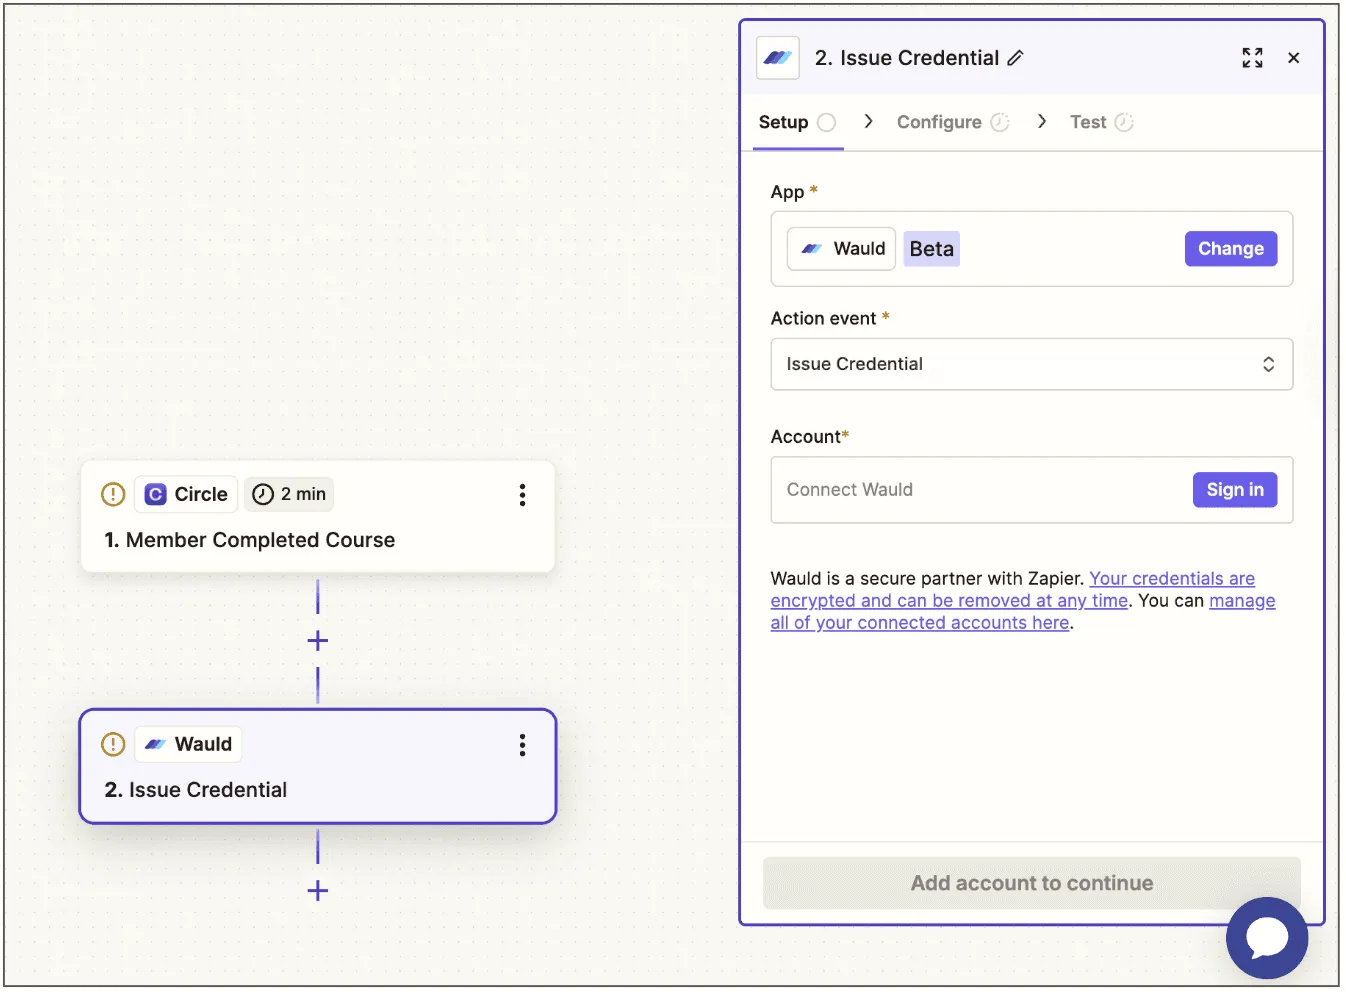Open the chat support bubble
Viewport: 1346px width, 992px height.
(x=1267, y=938)
